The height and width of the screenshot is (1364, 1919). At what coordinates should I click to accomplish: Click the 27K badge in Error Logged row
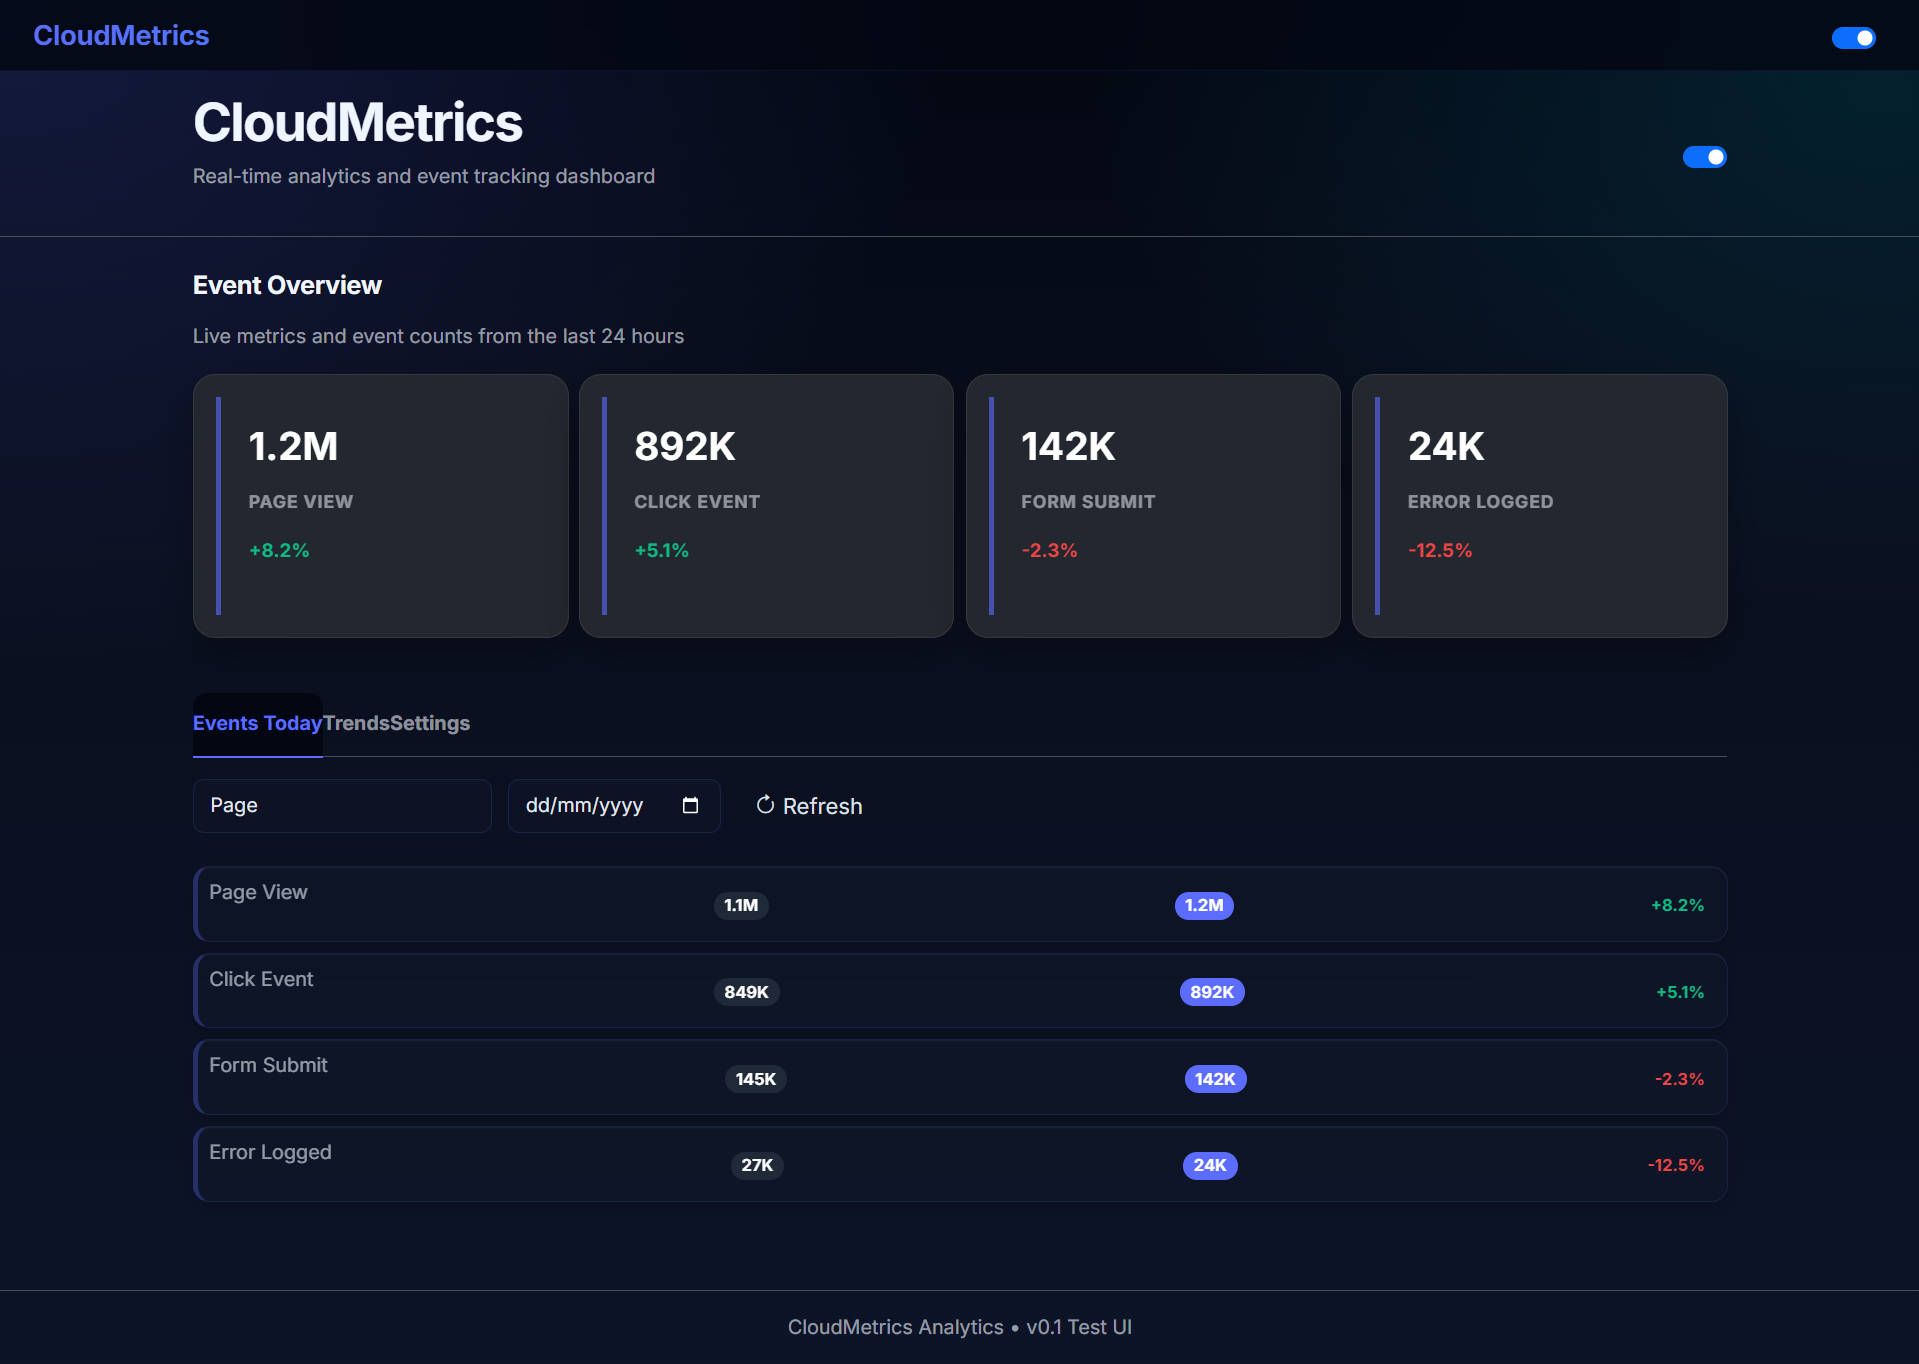coord(757,1165)
